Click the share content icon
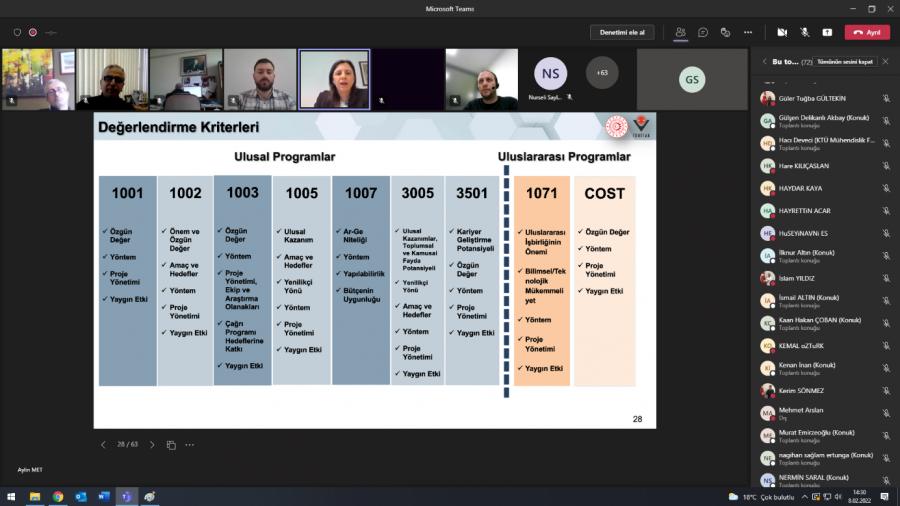 (x=827, y=32)
